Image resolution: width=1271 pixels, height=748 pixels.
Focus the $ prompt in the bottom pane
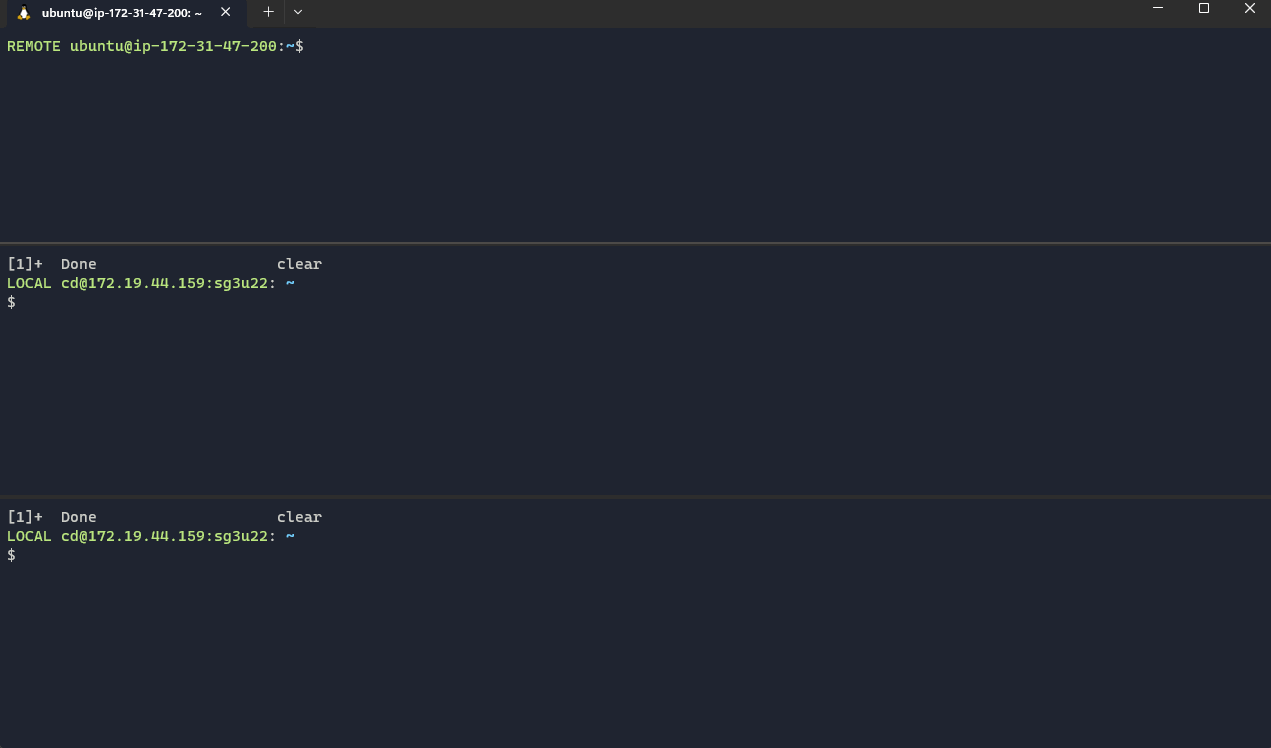[x=12, y=555]
